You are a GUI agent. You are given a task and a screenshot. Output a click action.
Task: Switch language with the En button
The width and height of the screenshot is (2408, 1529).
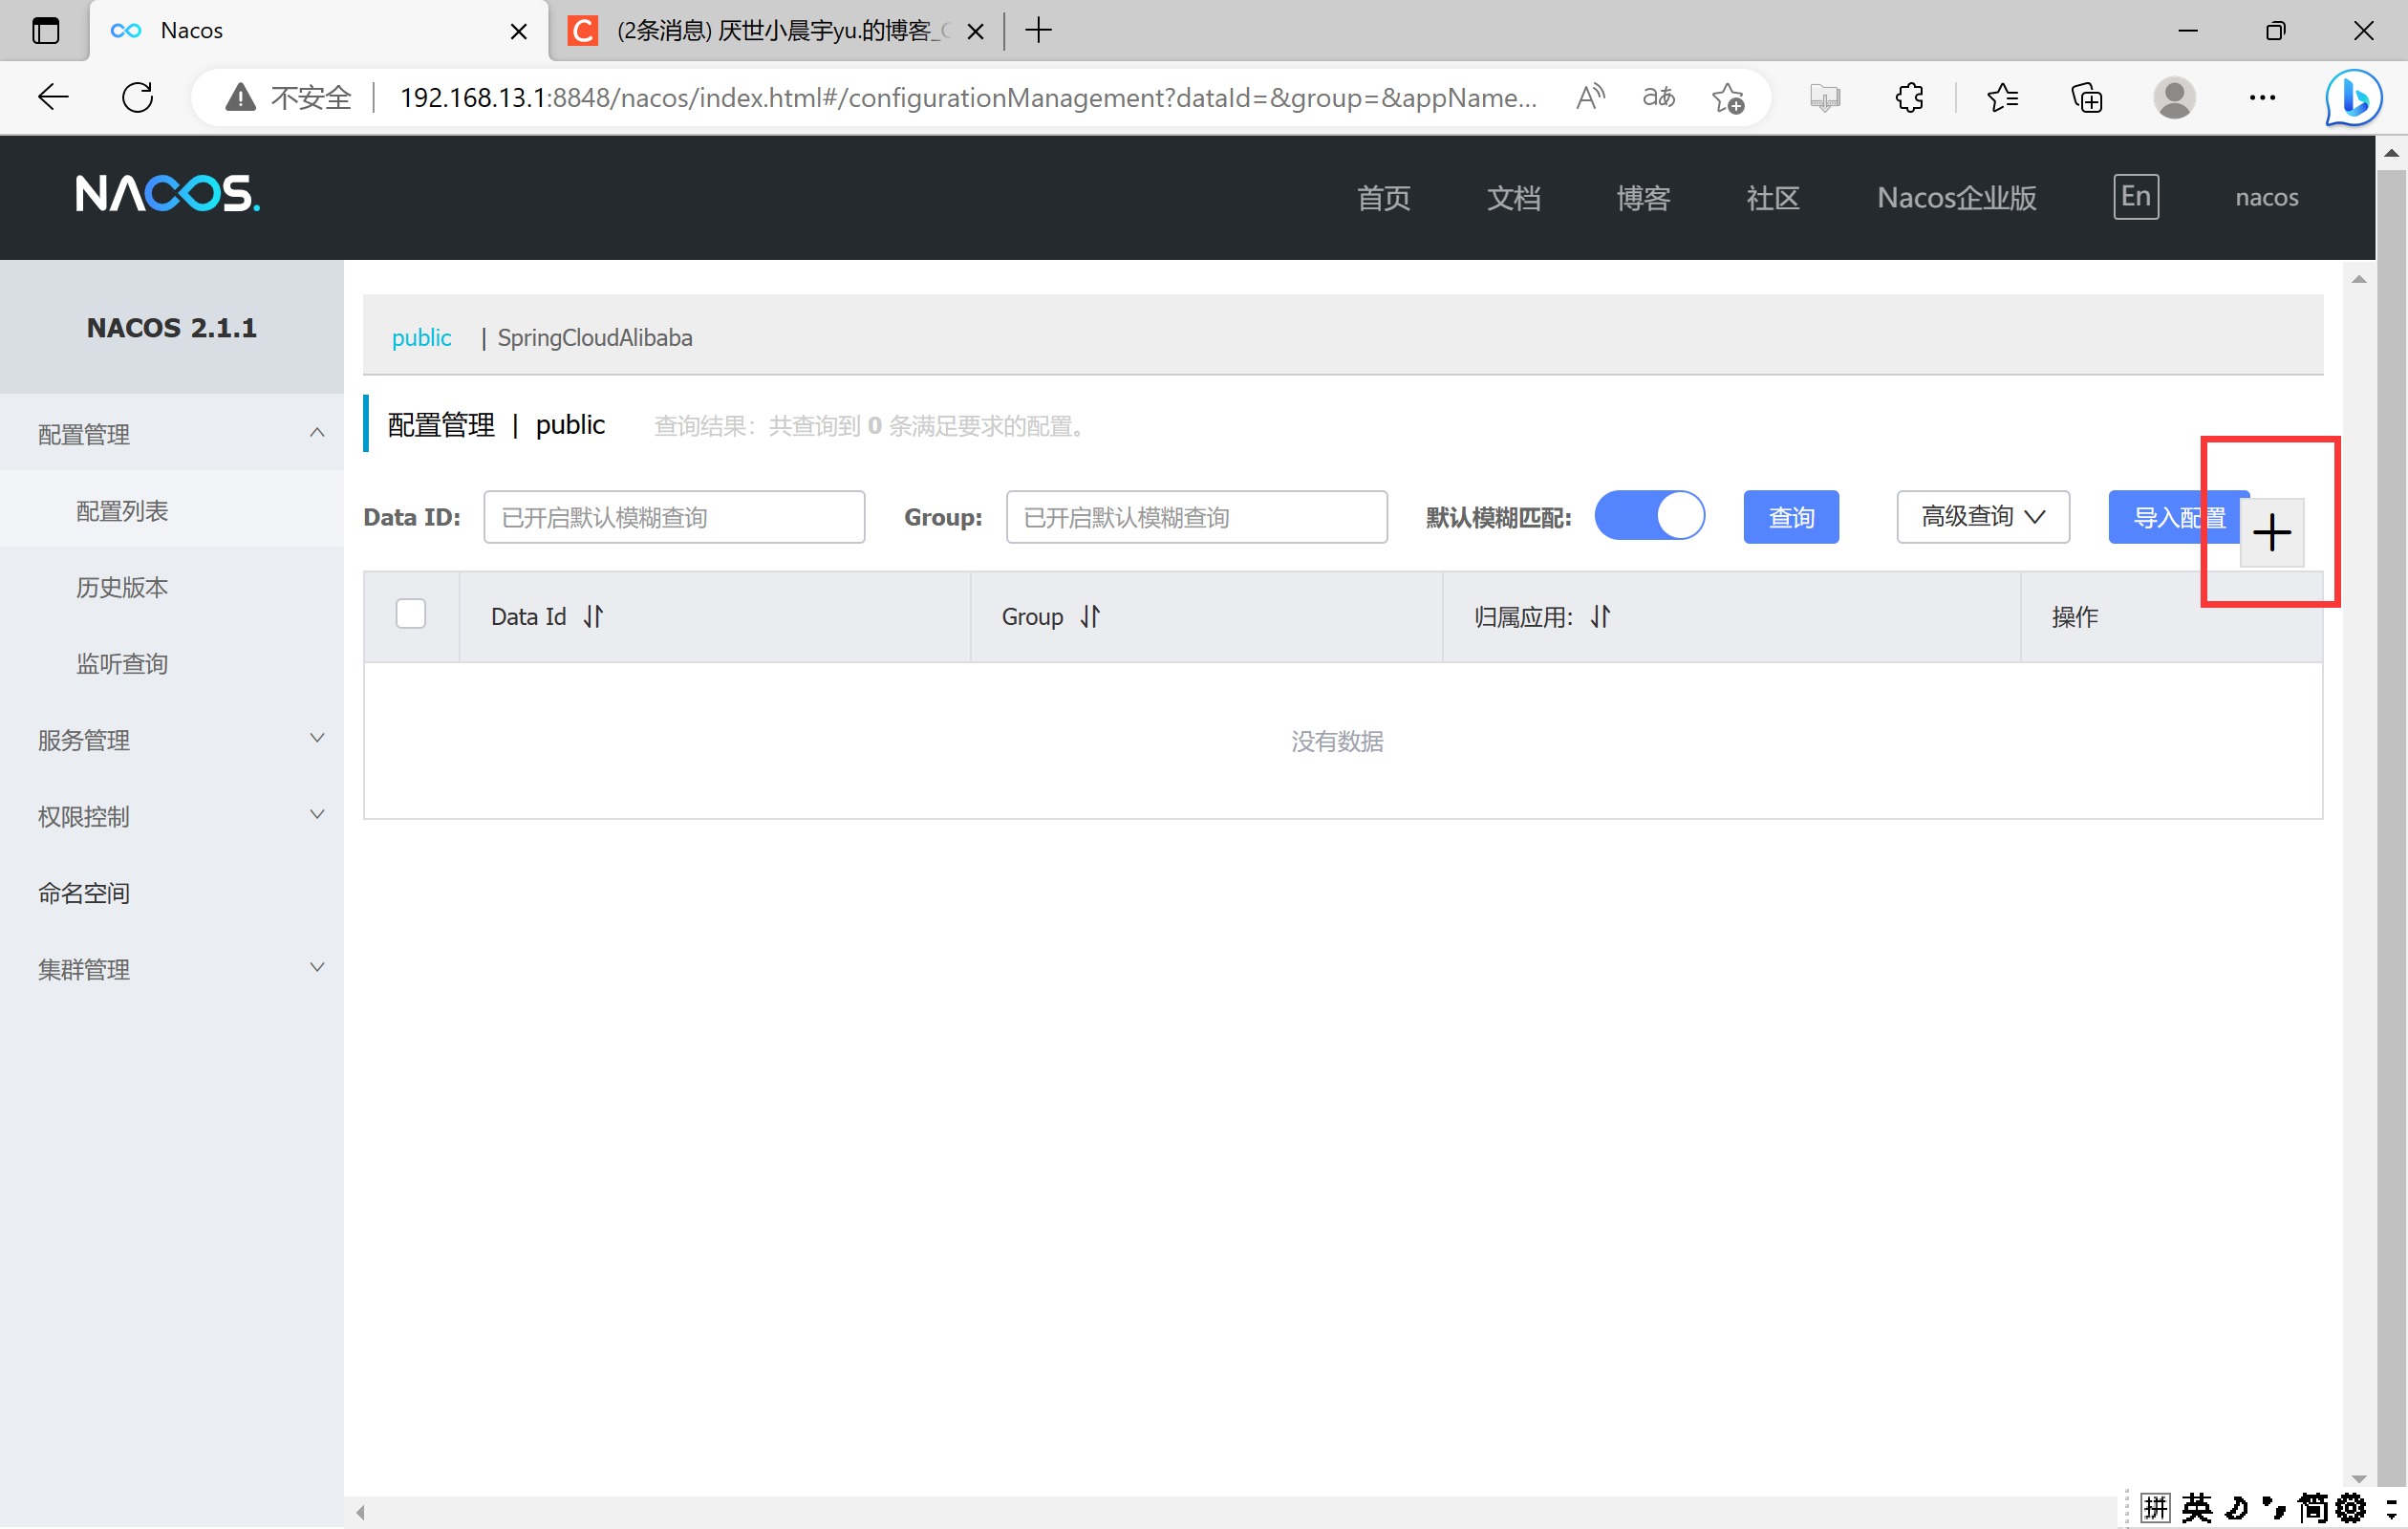coord(2135,196)
